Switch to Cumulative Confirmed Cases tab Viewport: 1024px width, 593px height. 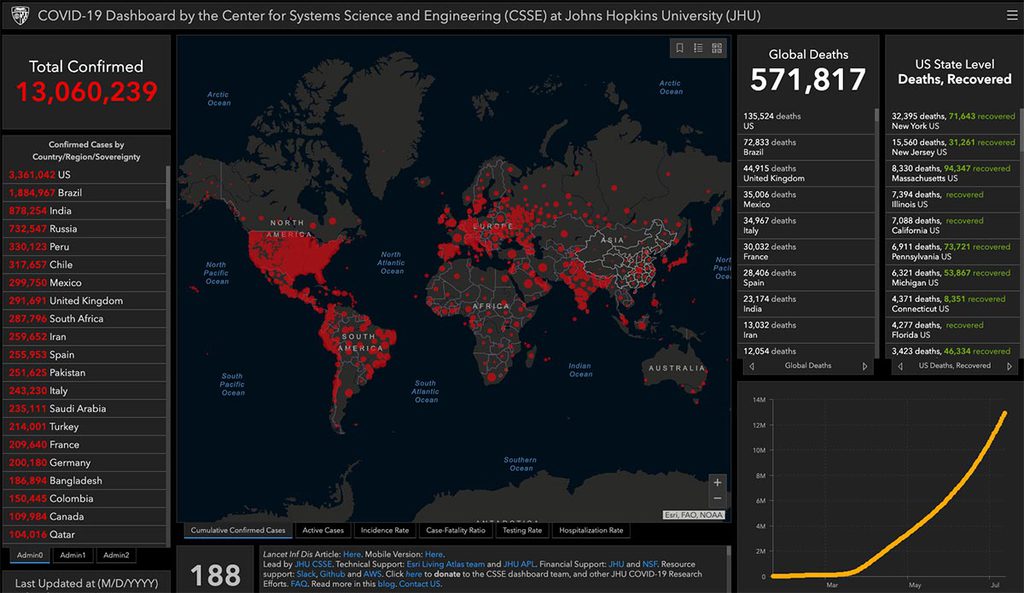[x=238, y=530]
